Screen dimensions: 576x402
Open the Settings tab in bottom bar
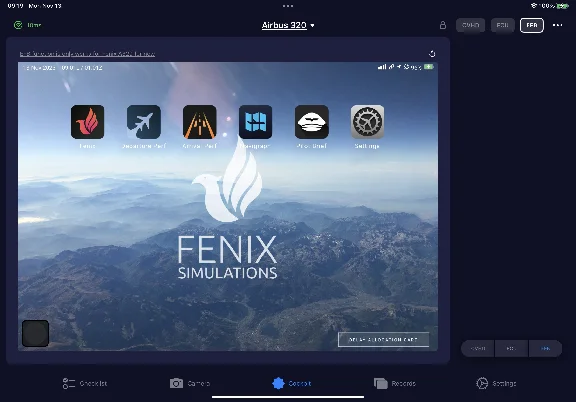496,383
